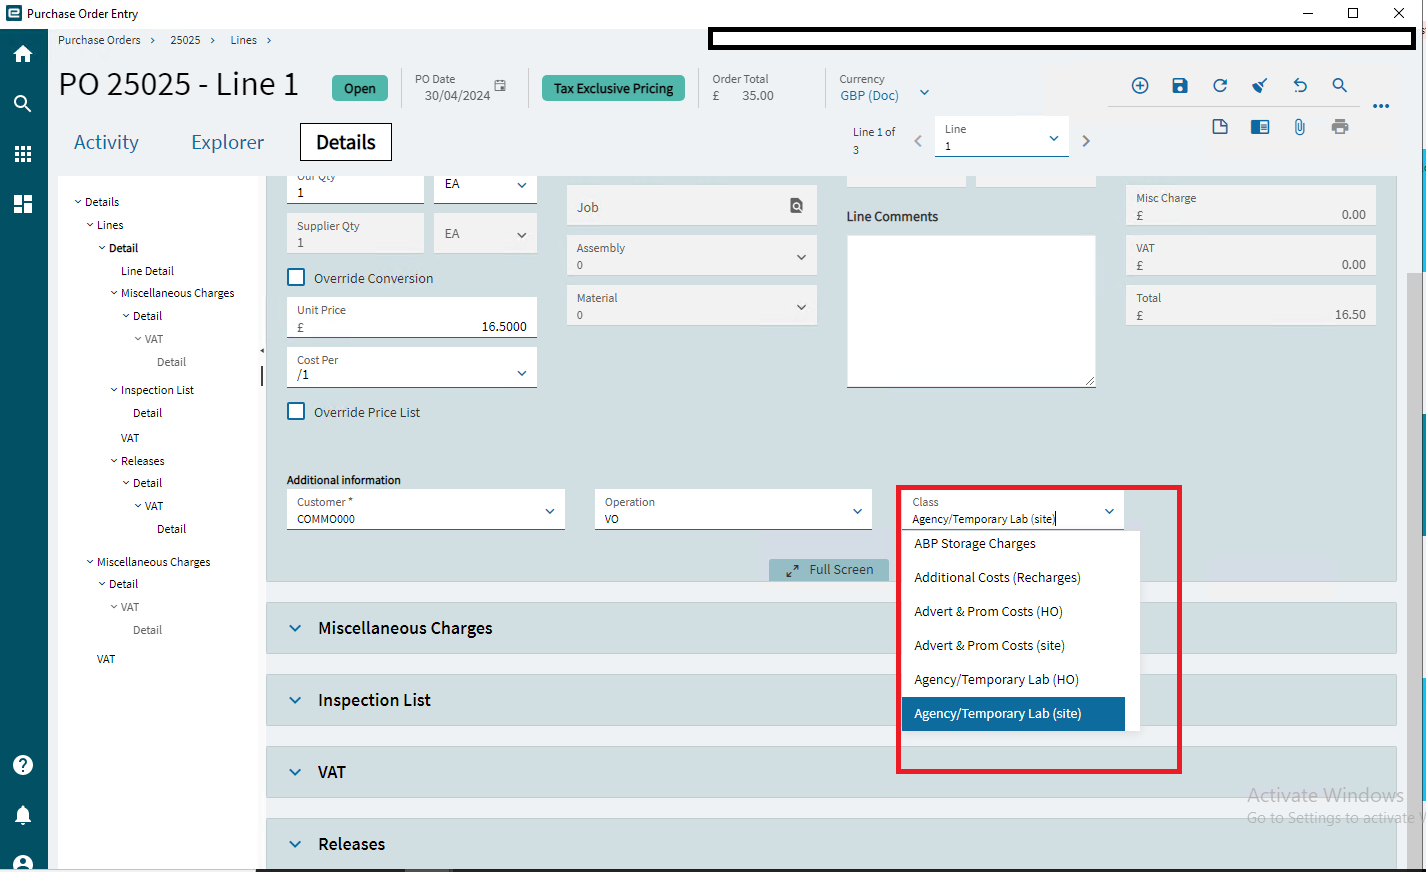Add a new record with the plus icon
1426x872 pixels.
(x=1140, y=86)
